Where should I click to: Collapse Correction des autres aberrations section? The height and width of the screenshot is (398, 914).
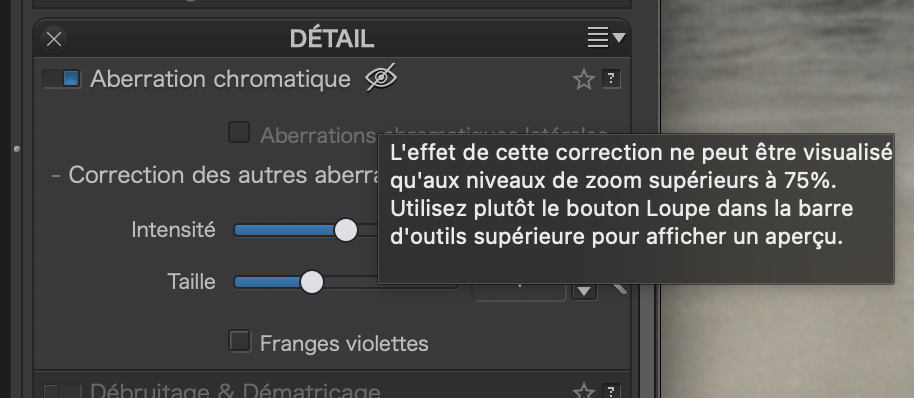56,175
